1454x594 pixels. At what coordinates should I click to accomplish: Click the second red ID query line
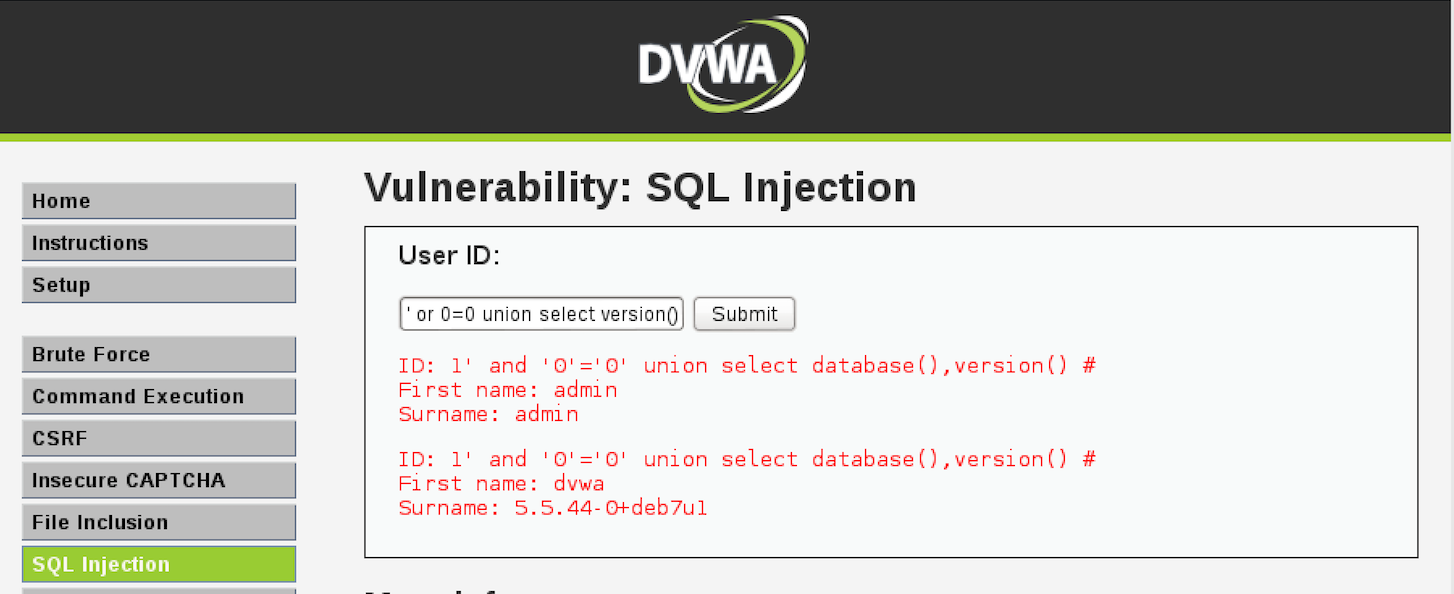click(x=747, y=459)
